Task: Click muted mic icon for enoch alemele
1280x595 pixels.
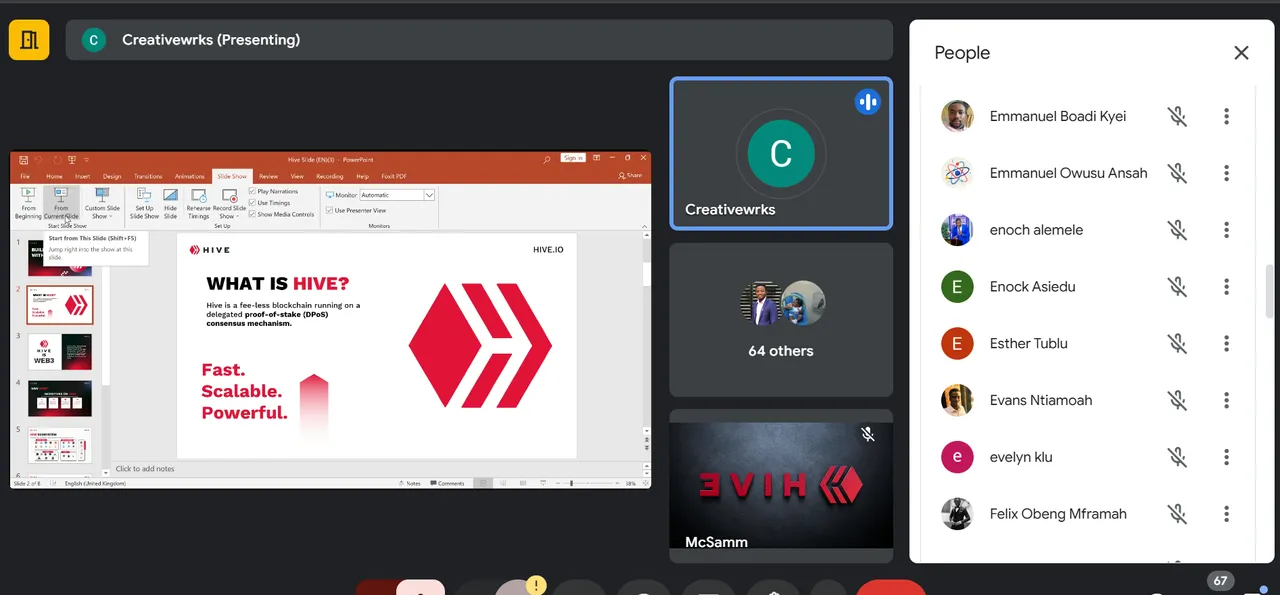Action: (x=1178, y=230)
